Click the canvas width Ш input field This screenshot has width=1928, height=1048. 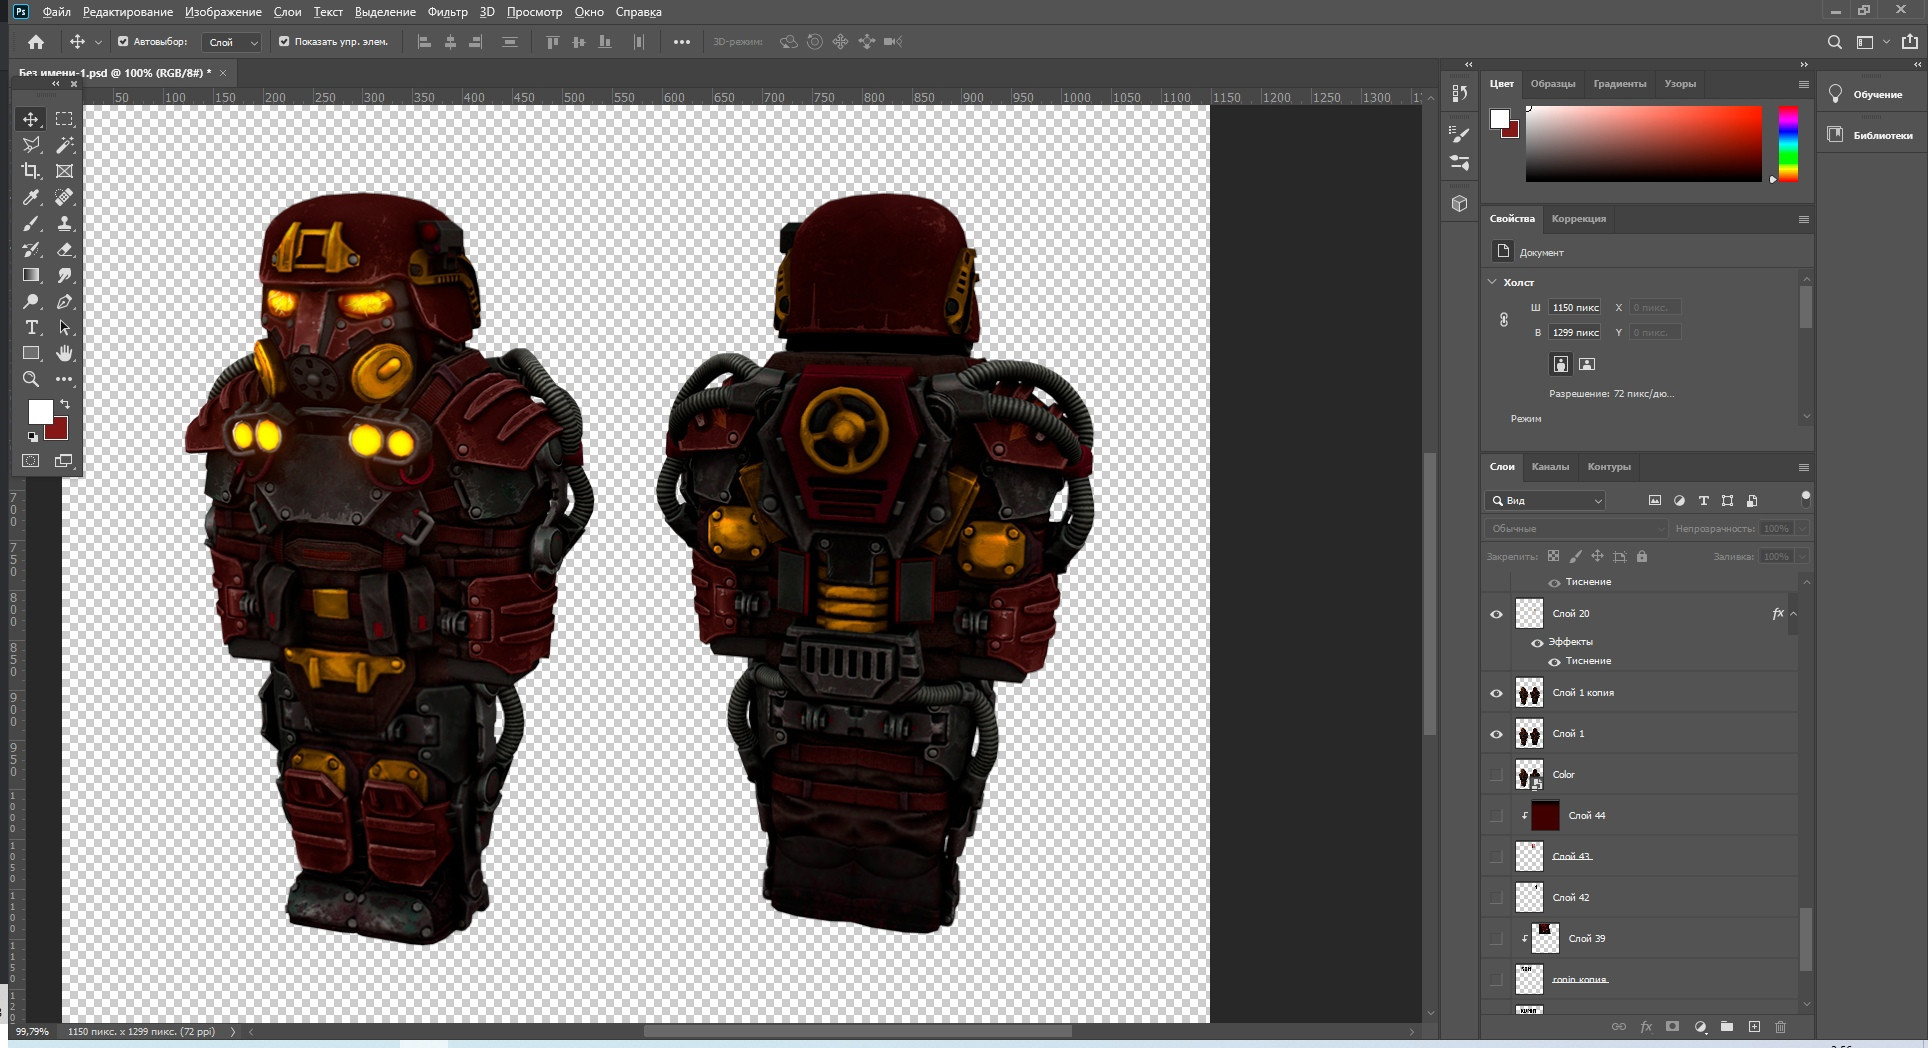coord(1575,308)
